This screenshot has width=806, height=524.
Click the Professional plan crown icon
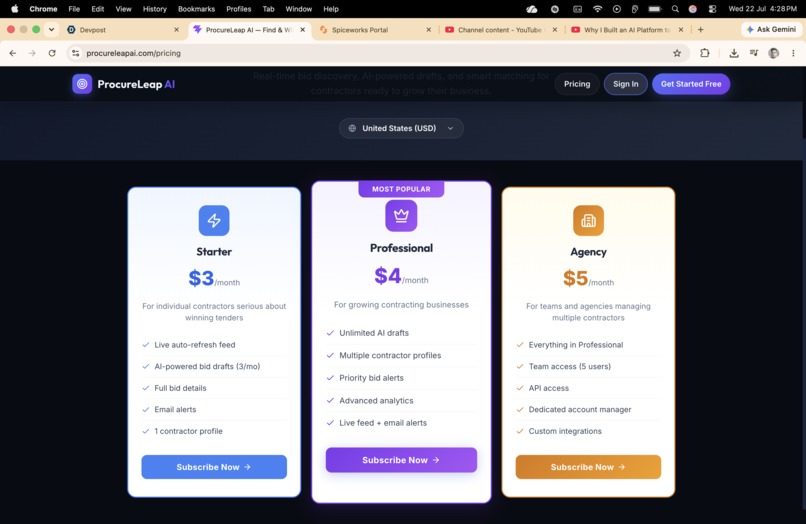point(401,215)
